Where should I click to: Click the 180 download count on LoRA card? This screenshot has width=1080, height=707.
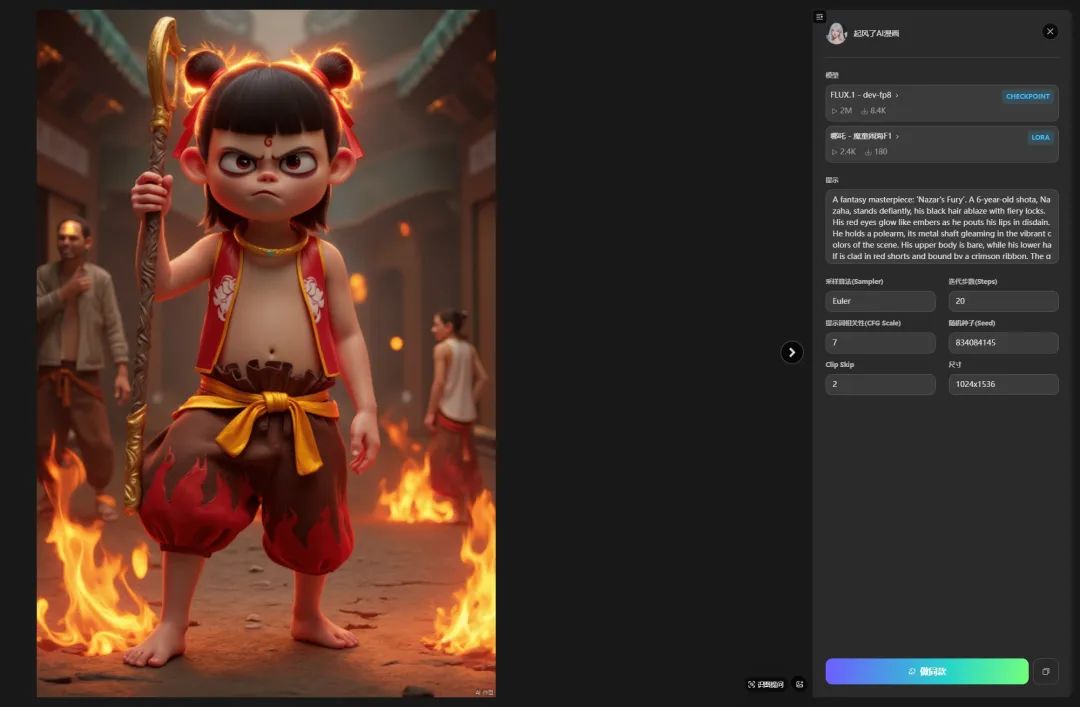(876, 152)
